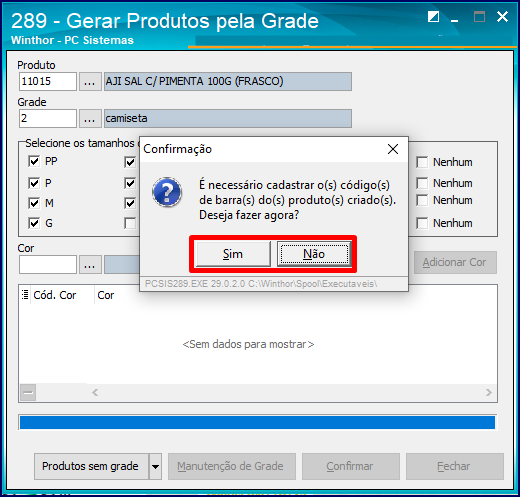Click the Manutenção de Grade button
Image resolution: width=520 pixels, height=497 pixels.
click(232, 466)
